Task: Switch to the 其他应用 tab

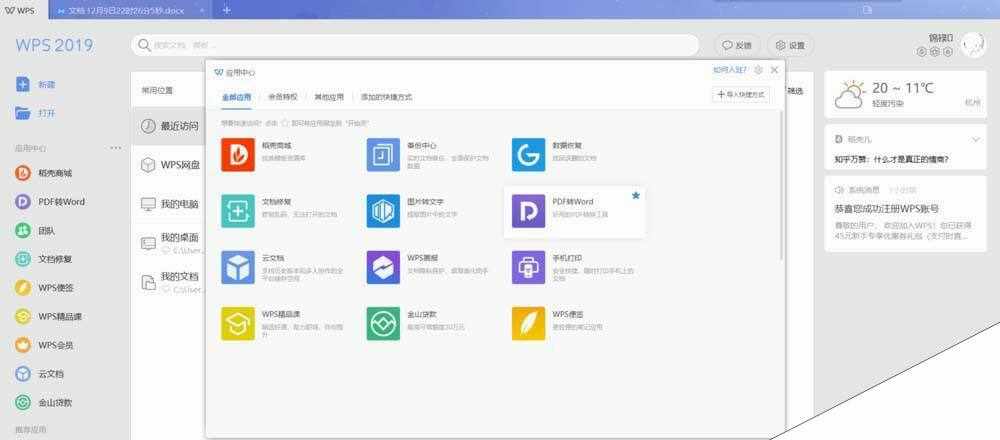Action: [328, 97]
